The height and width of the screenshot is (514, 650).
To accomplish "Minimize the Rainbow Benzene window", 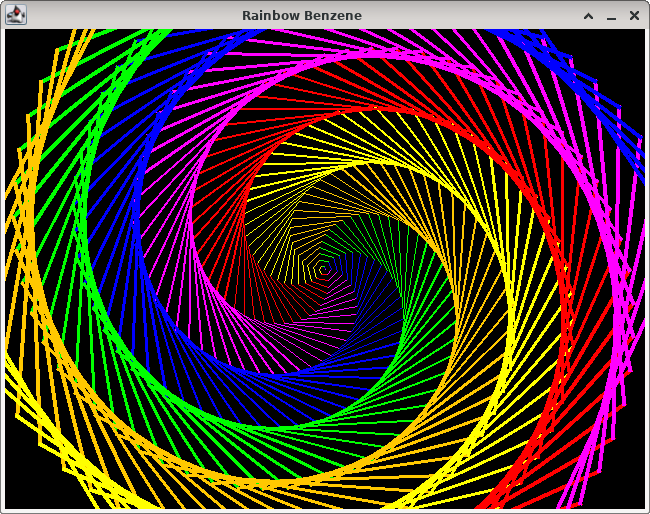I will pos(611,16).
